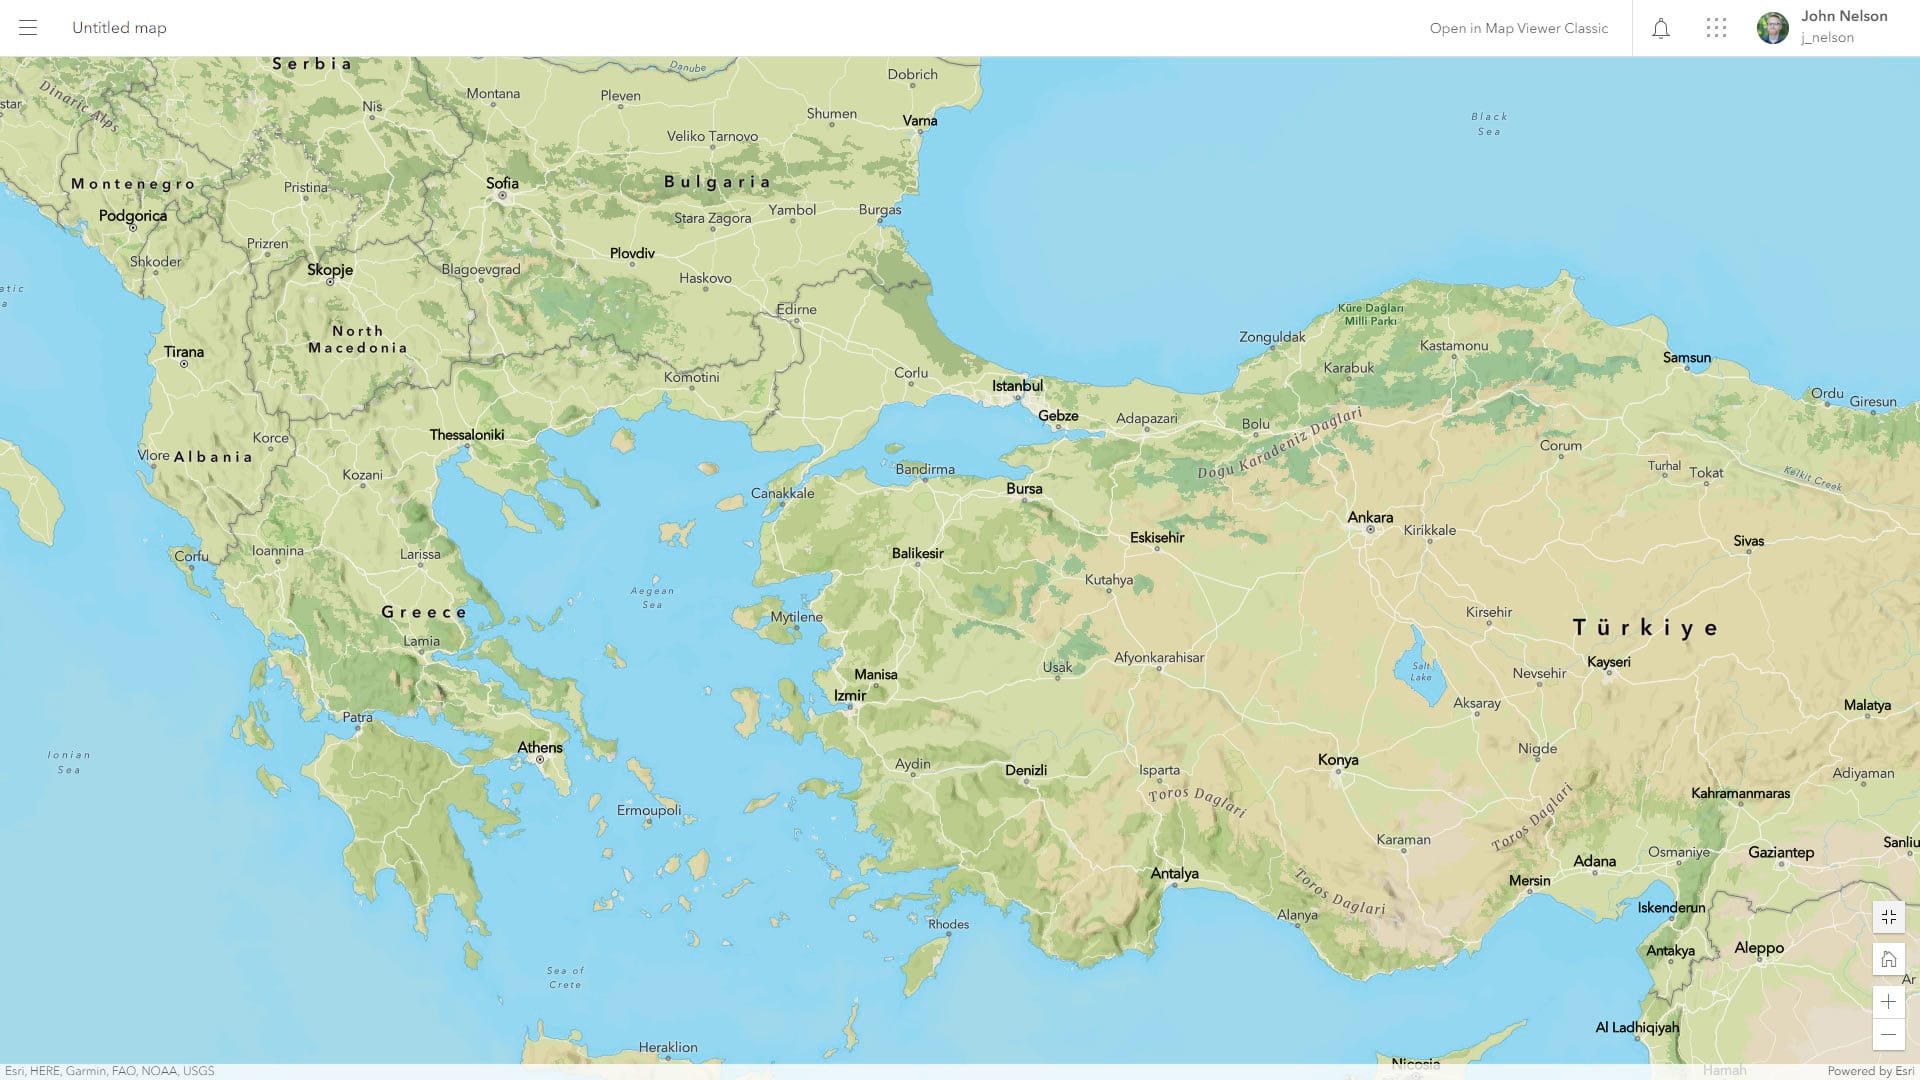Zoom in with the plus button
This screenshot has height=1080, width=1920.
(1888, 1002)
